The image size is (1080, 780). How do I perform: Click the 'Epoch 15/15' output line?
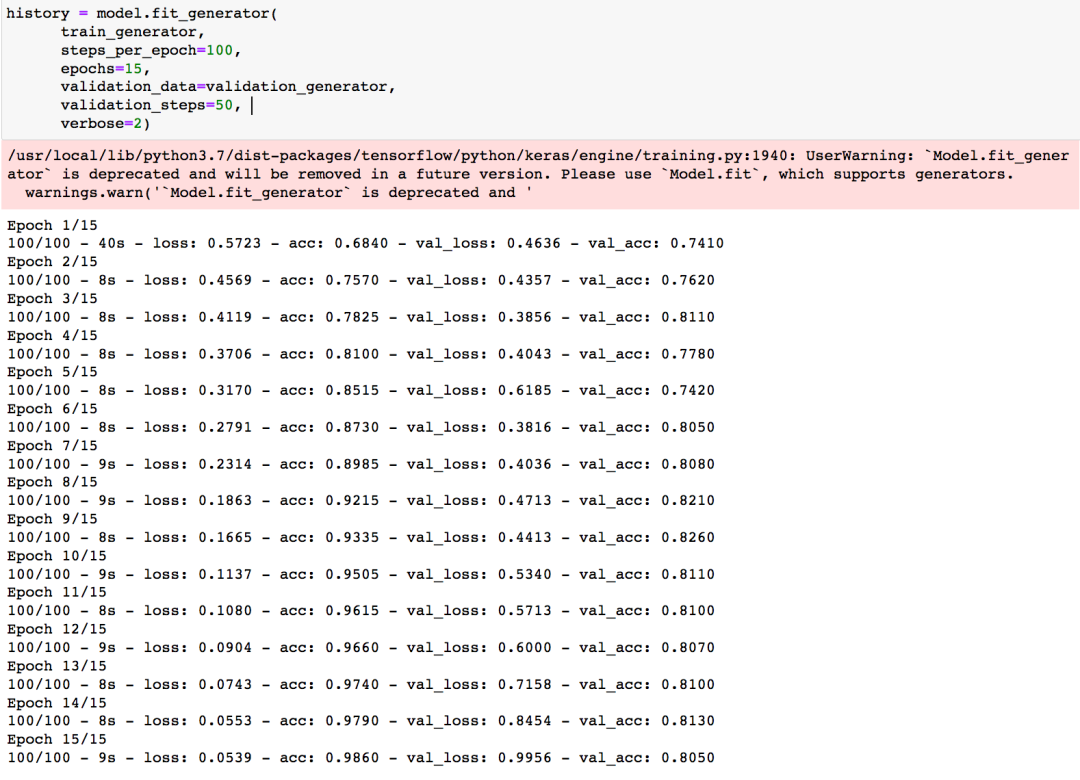[56, 739]
